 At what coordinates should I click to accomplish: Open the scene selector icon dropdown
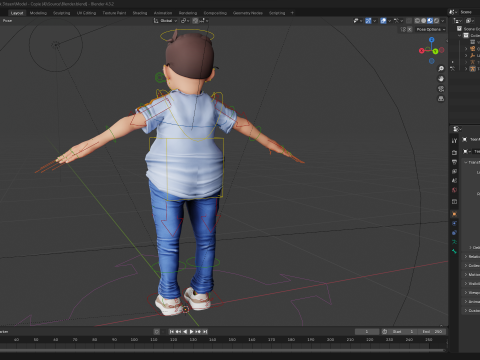[453, 12]
